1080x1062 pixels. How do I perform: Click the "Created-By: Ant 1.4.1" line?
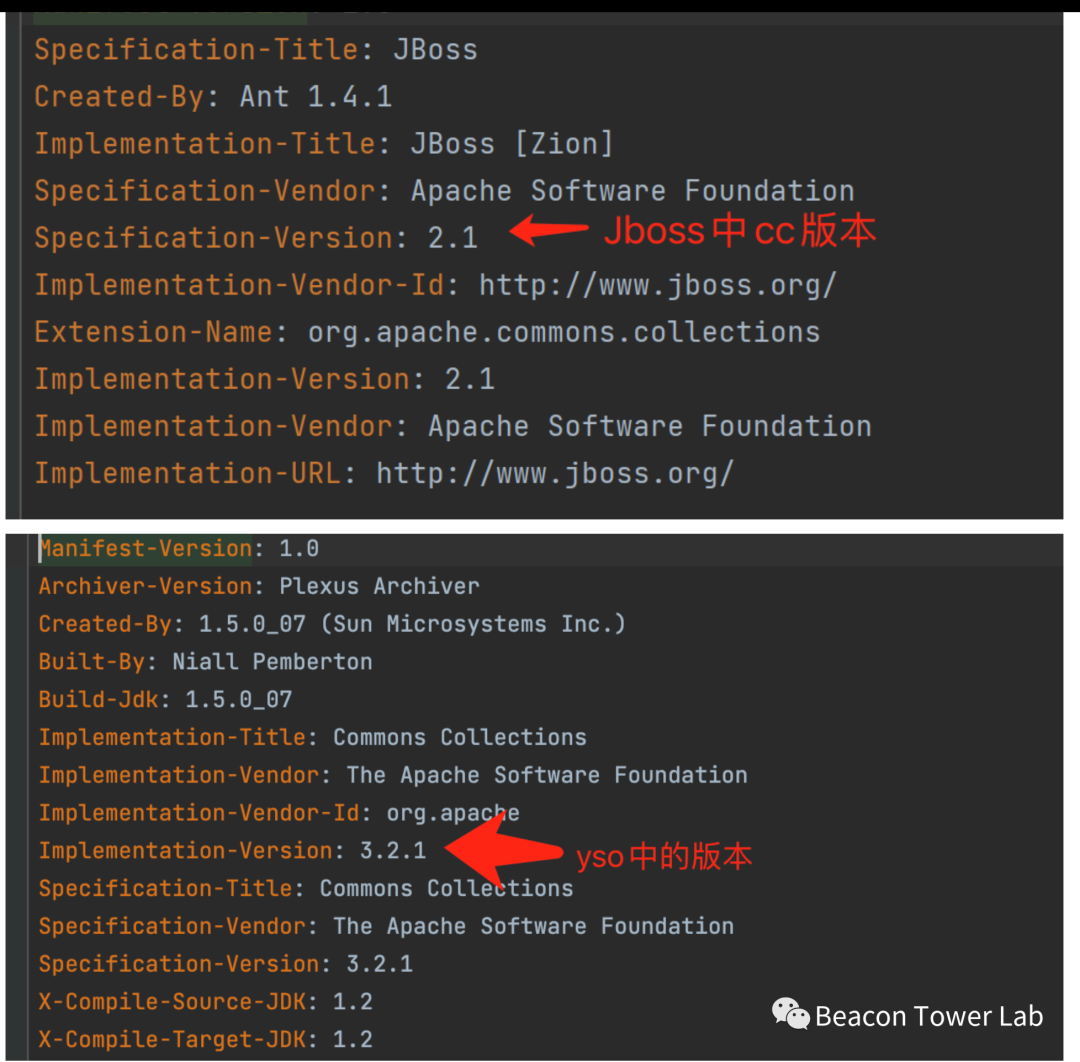(212, 97)
